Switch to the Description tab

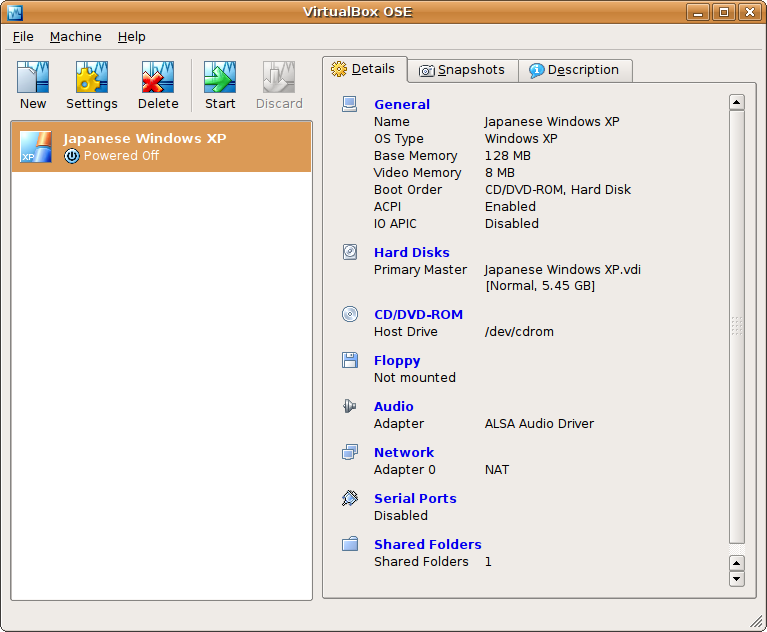(x=575, y=70)
